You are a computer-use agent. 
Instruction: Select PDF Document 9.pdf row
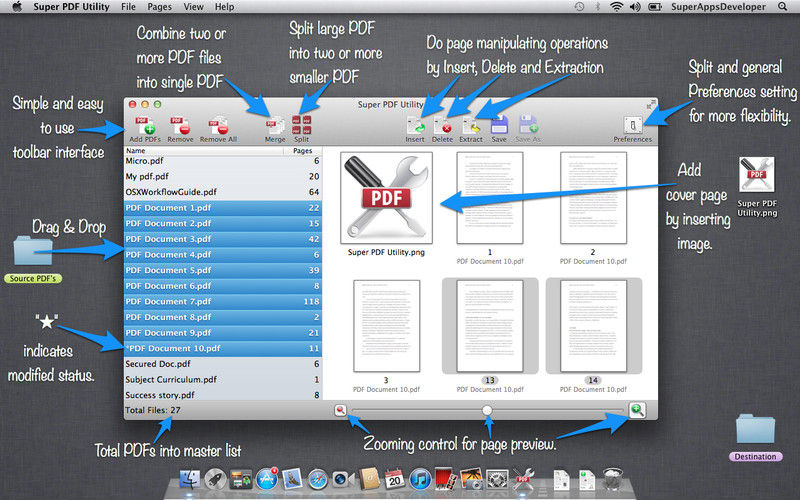tap(223, 333)
